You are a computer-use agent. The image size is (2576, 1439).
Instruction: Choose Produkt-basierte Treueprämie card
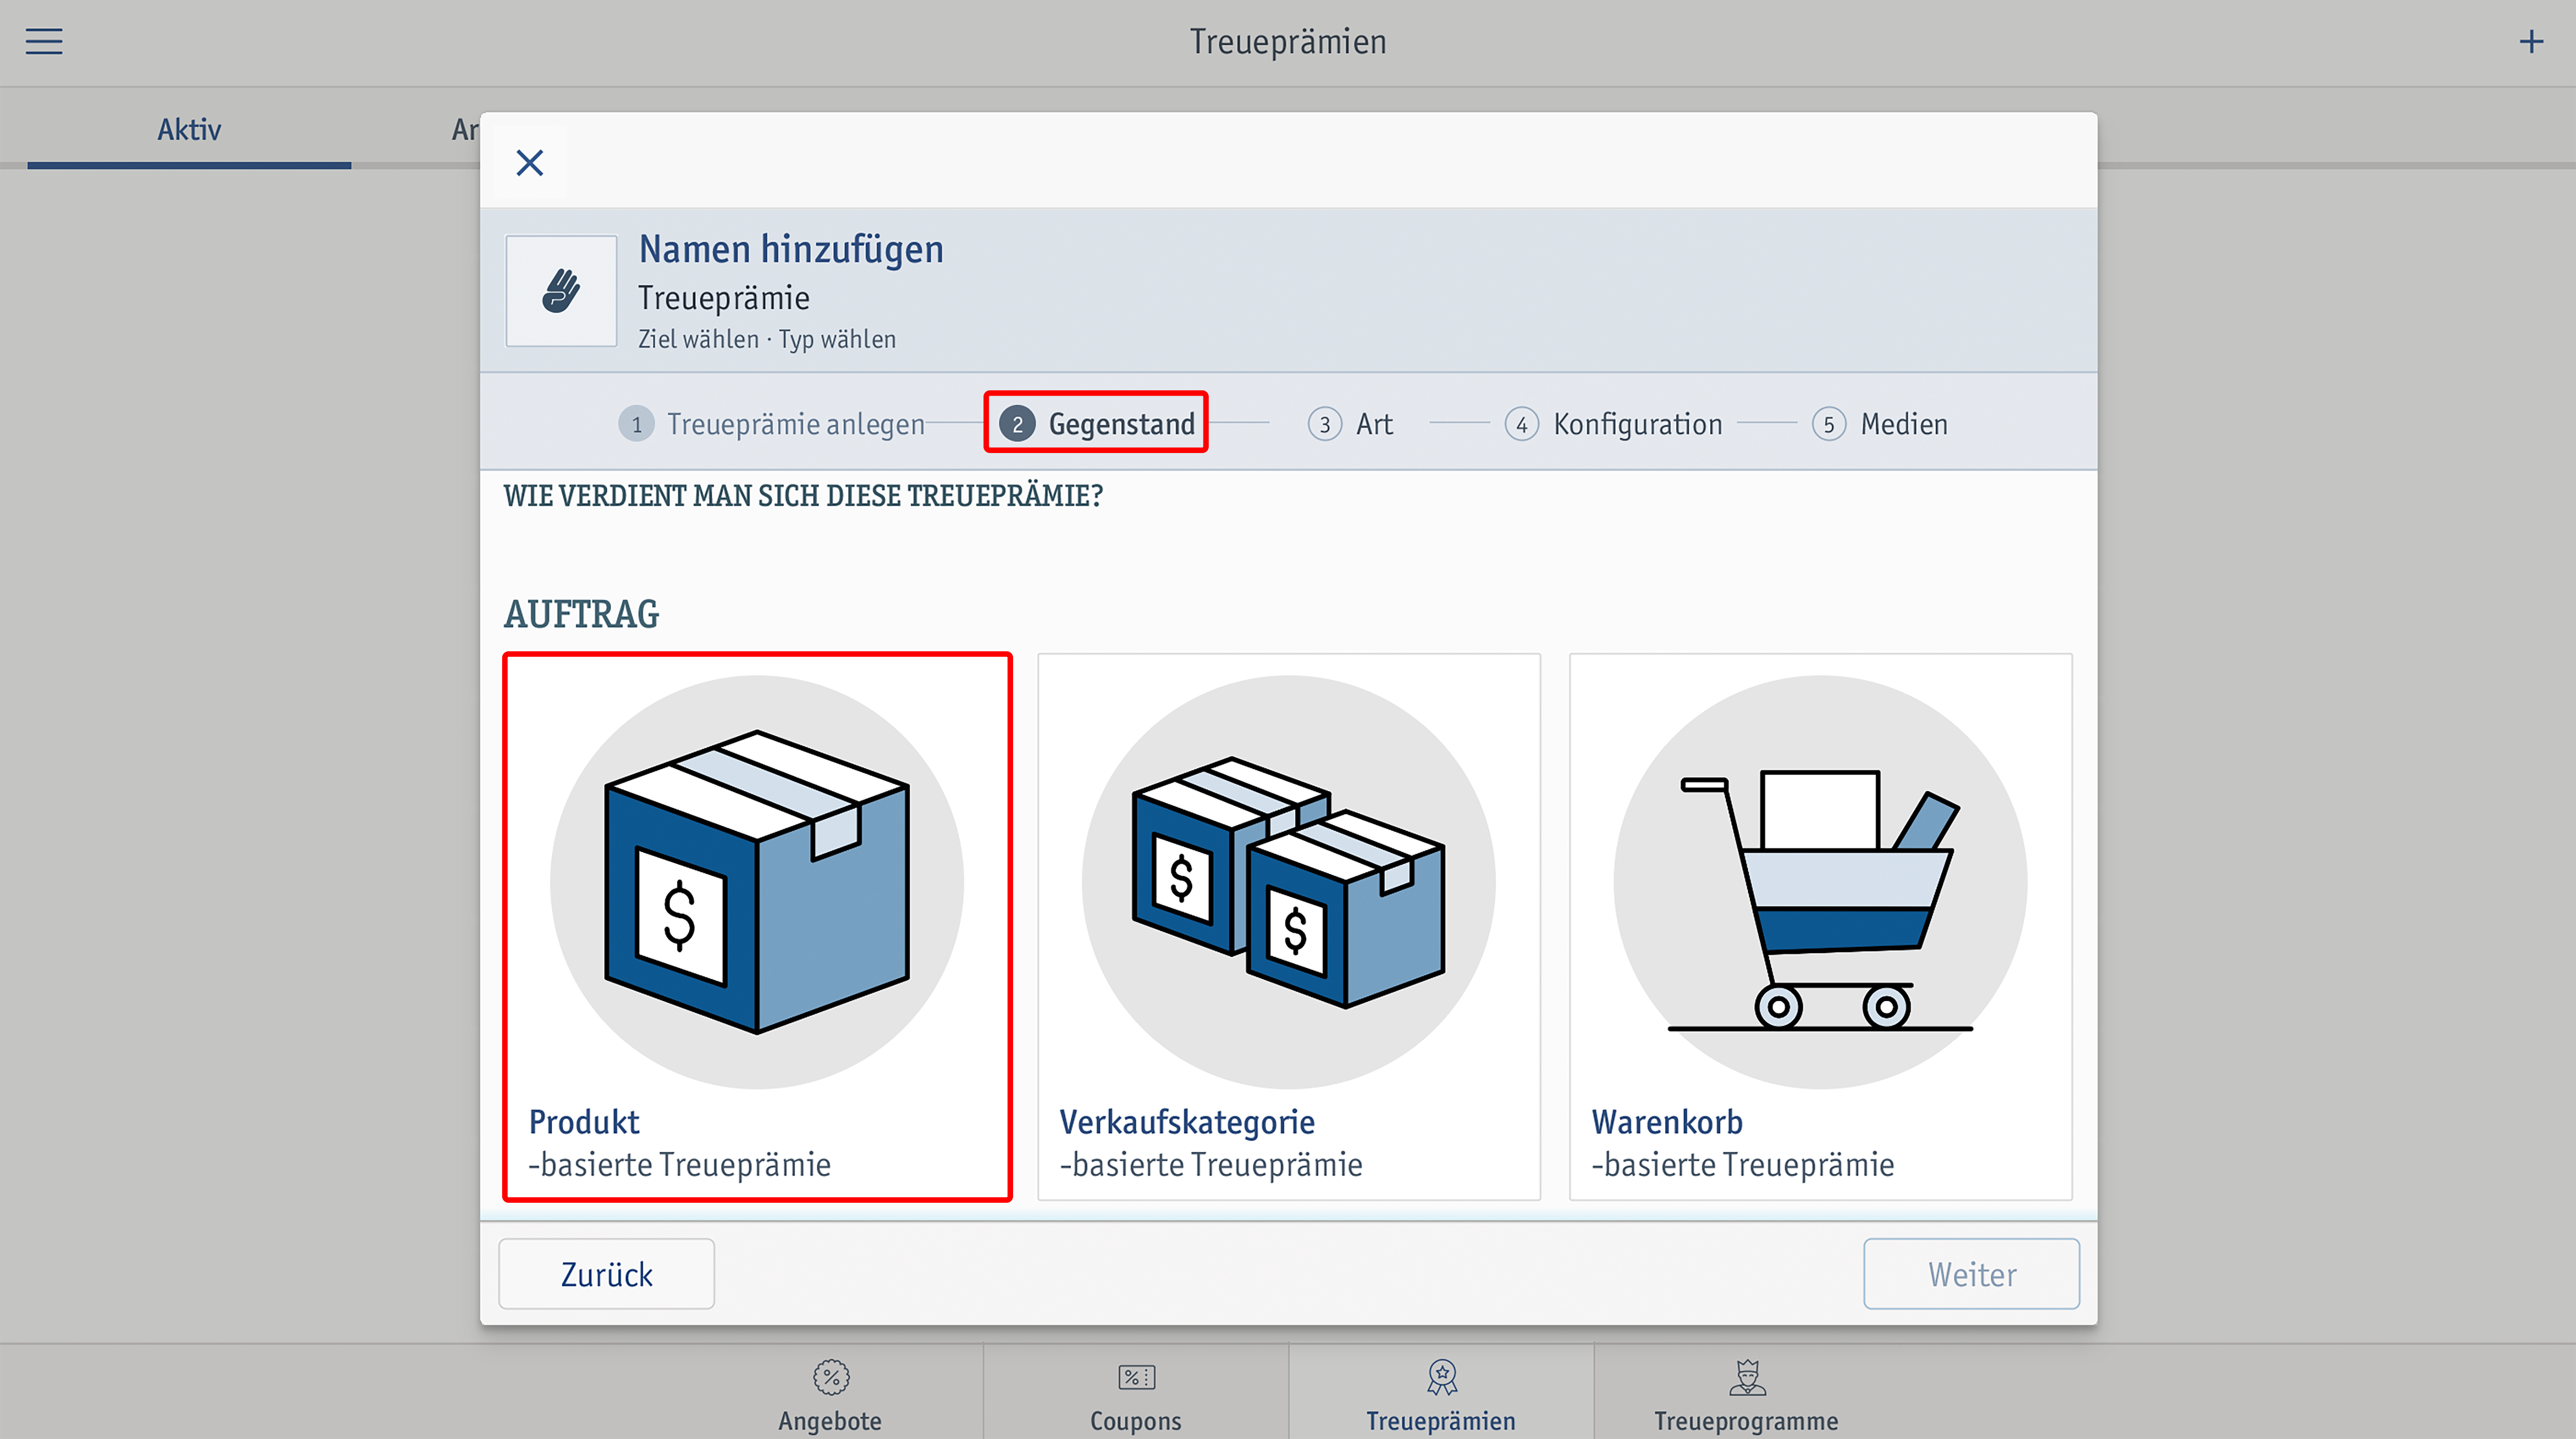758,927
